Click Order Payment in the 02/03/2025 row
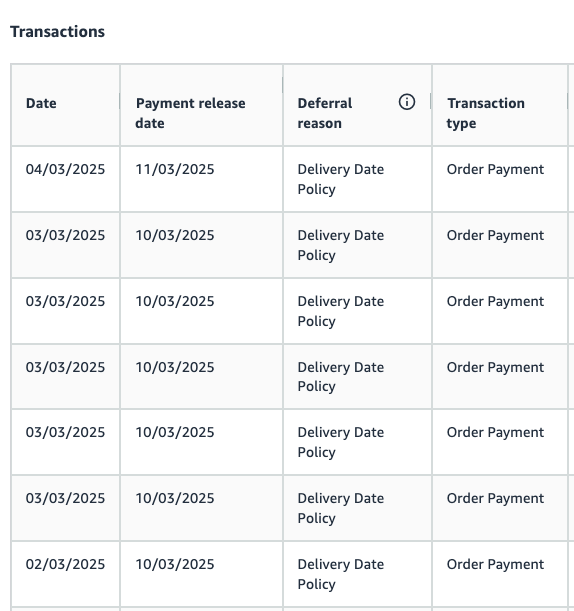Image resolution: width=574 pixels, height=611 pixels. tap(495, 564)
